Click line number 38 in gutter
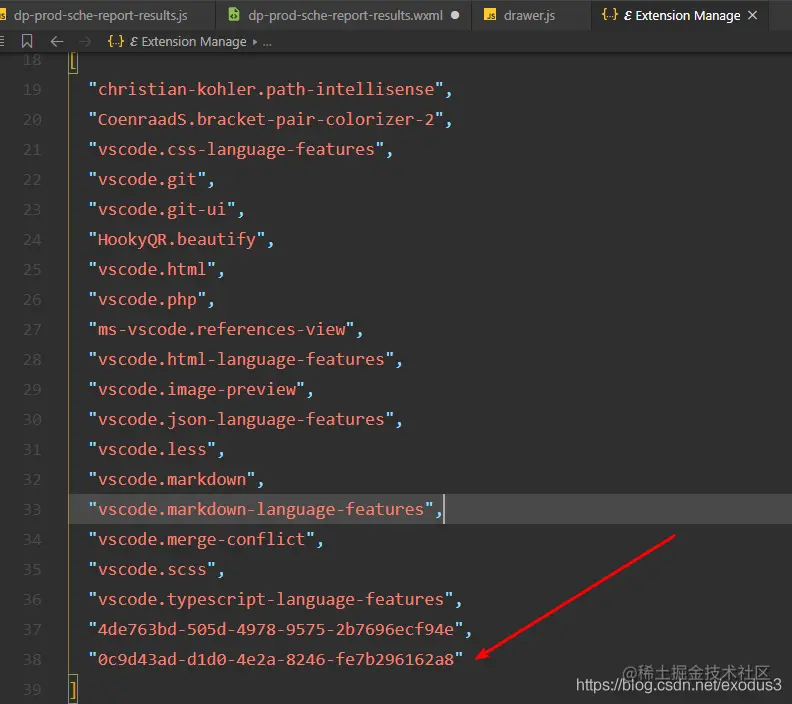This screenshot has width=792, height=704. point(32,660)
